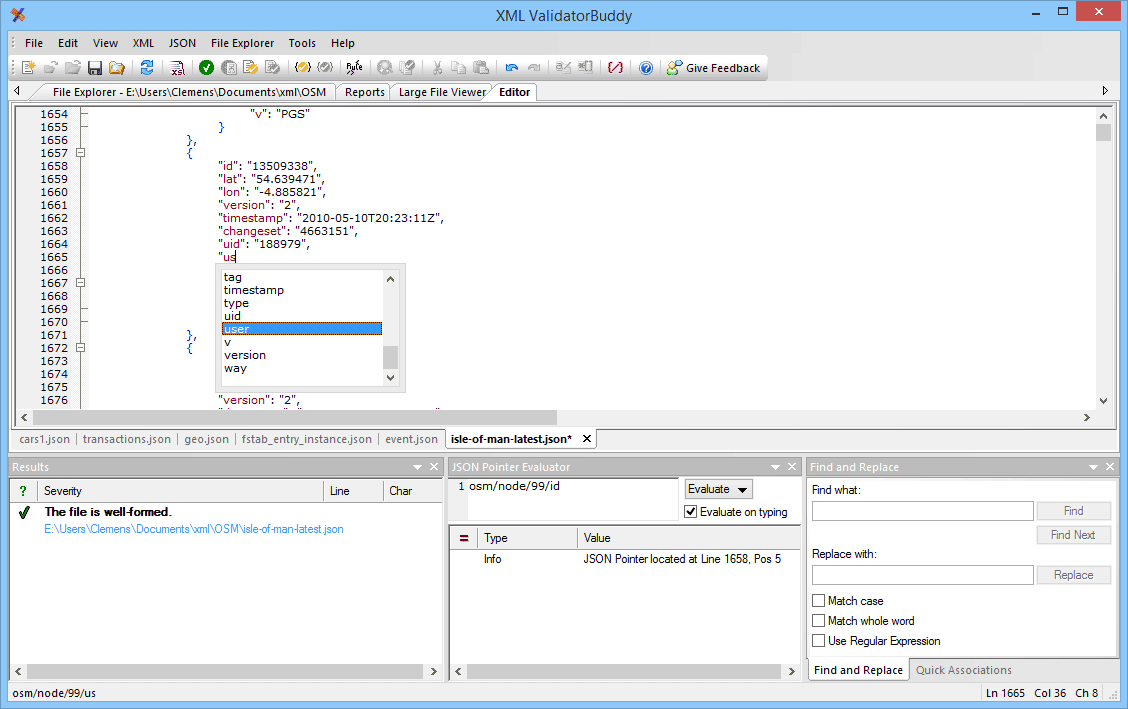The height and width of the screenshot is (709, 1128).
Task: Collapse the fold marker at line 1657
Action: [x=81, y=152]
